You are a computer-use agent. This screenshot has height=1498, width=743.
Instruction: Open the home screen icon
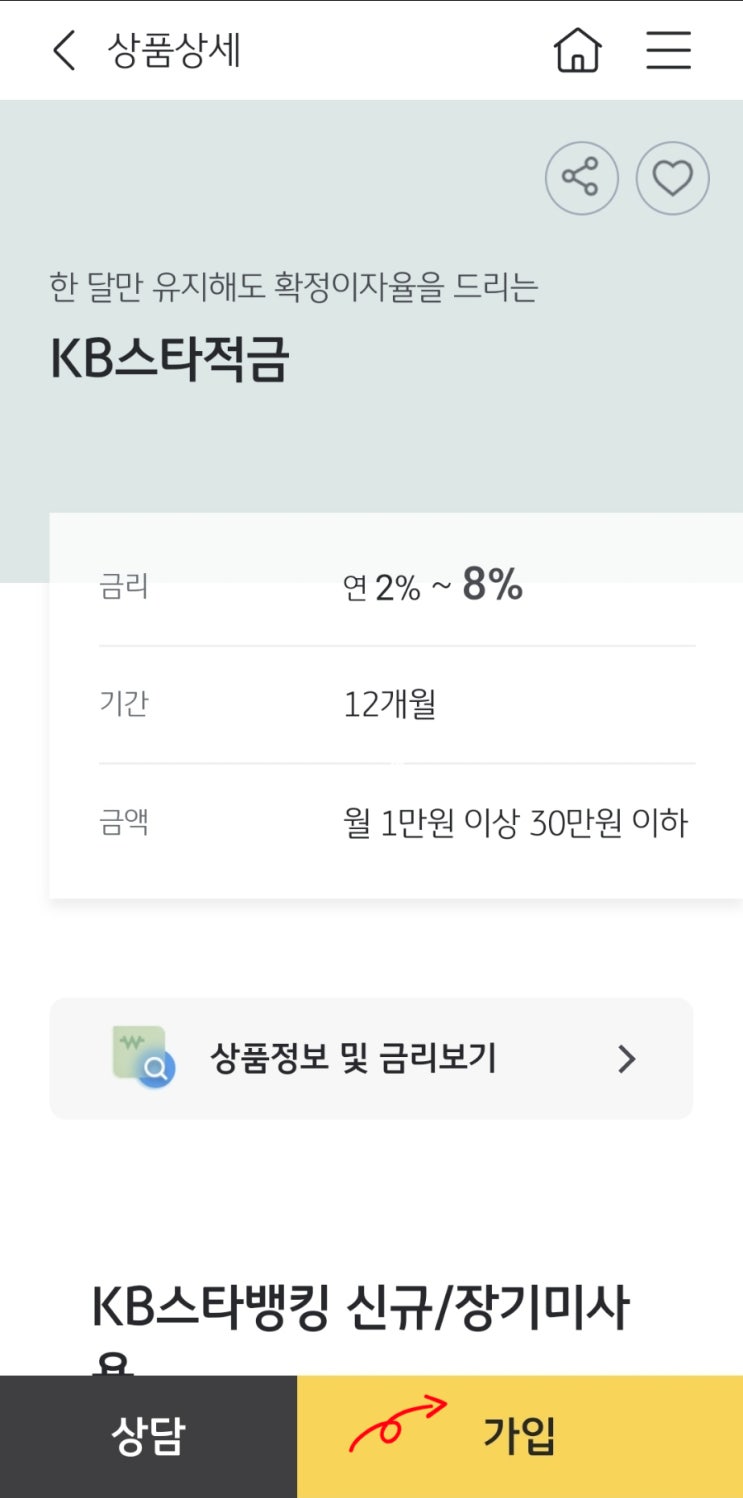[578, 50]
